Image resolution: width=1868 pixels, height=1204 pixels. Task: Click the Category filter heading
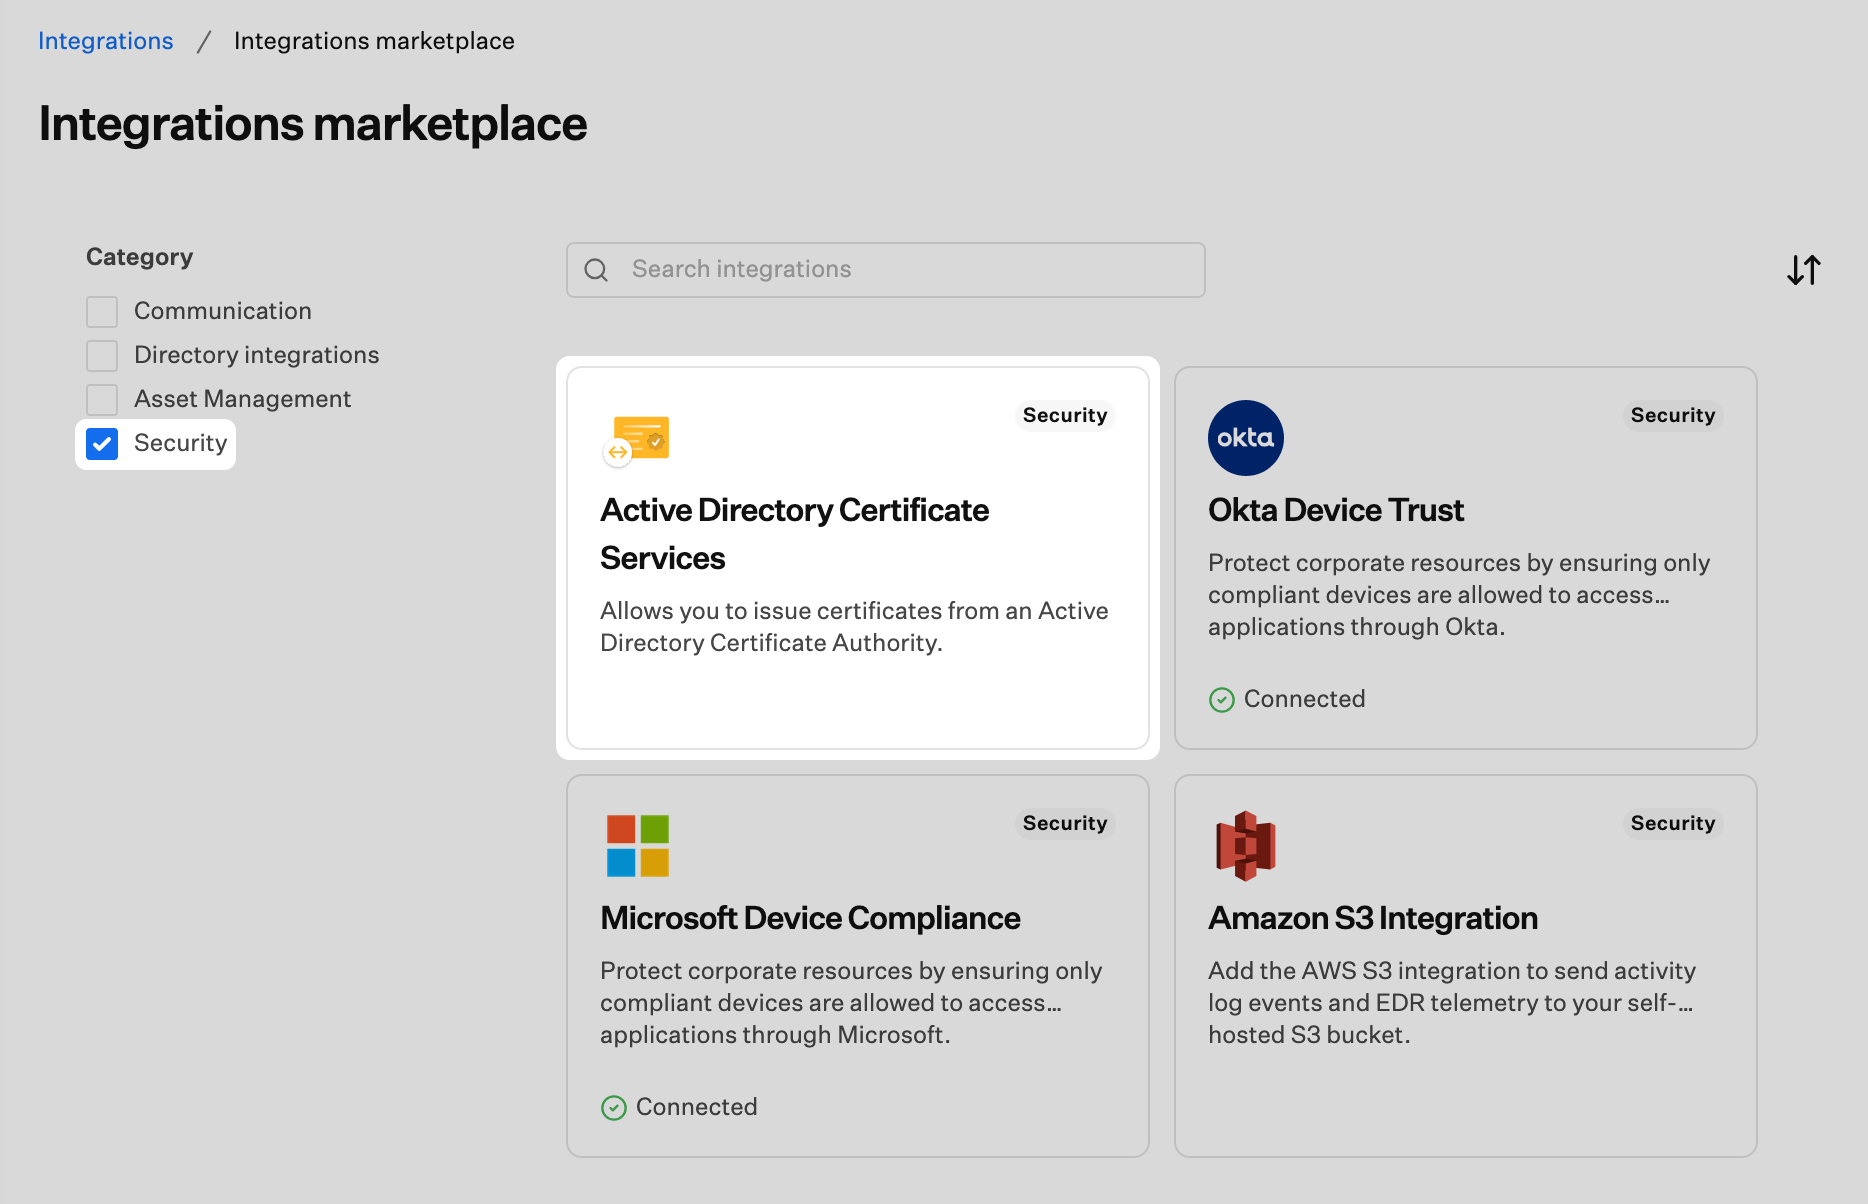coord(139,257)
